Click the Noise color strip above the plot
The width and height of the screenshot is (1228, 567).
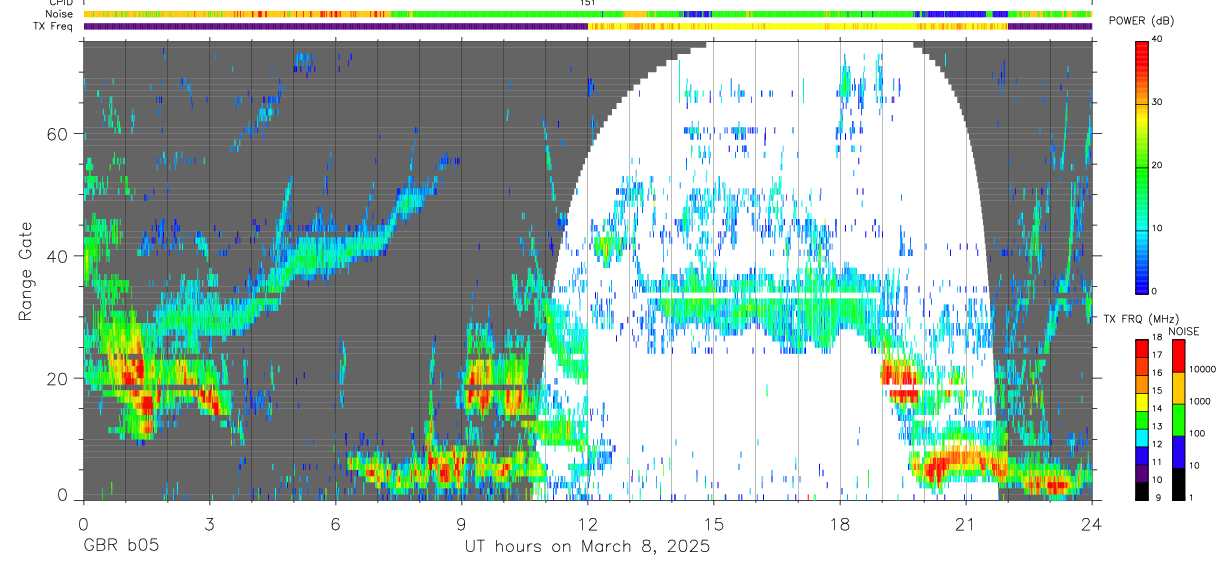click(x=588, y=14)
